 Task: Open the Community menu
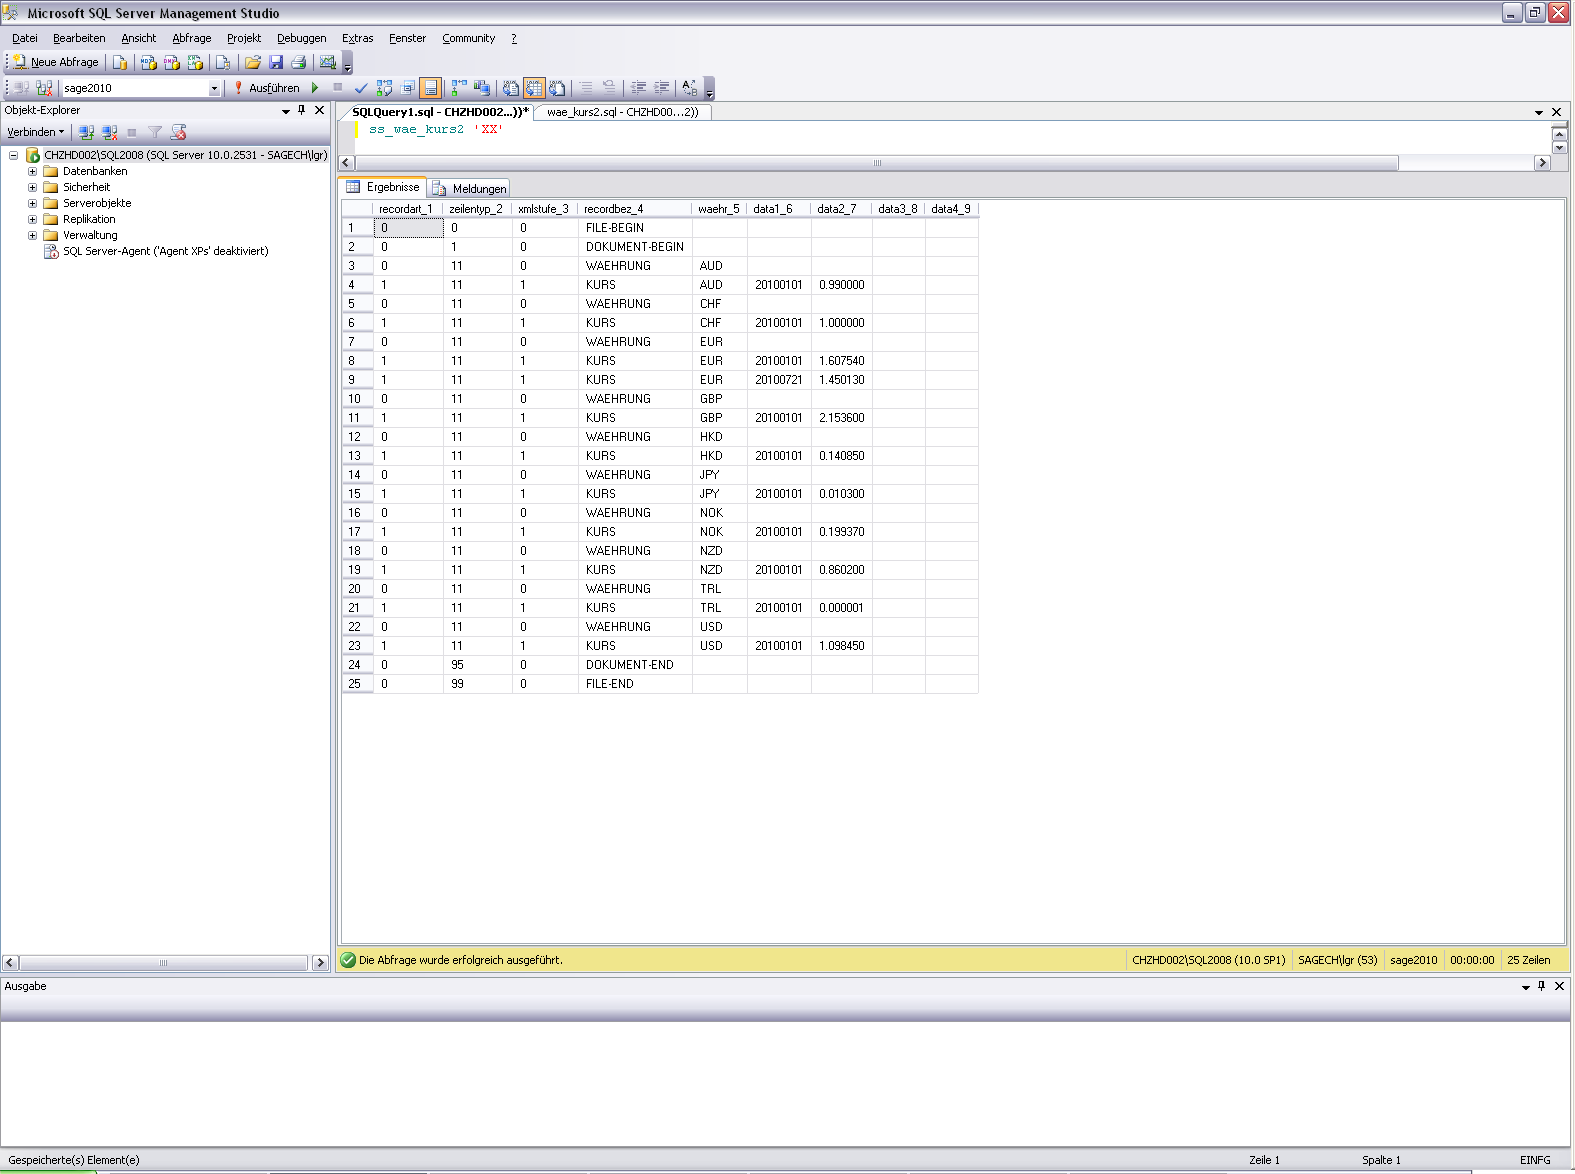coord(469,38)
